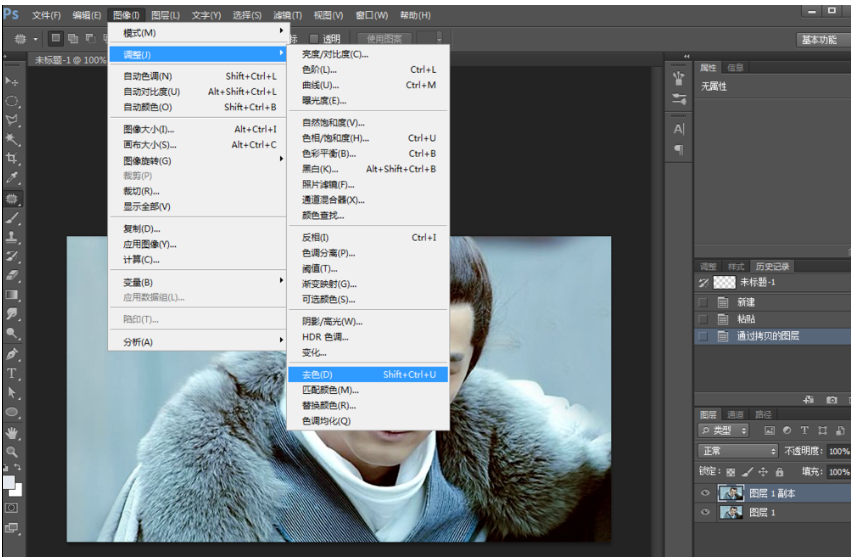Toggle visibility of 图层 1 layer
The width and height of the screenshot is (856, 557).
point(704,513)
